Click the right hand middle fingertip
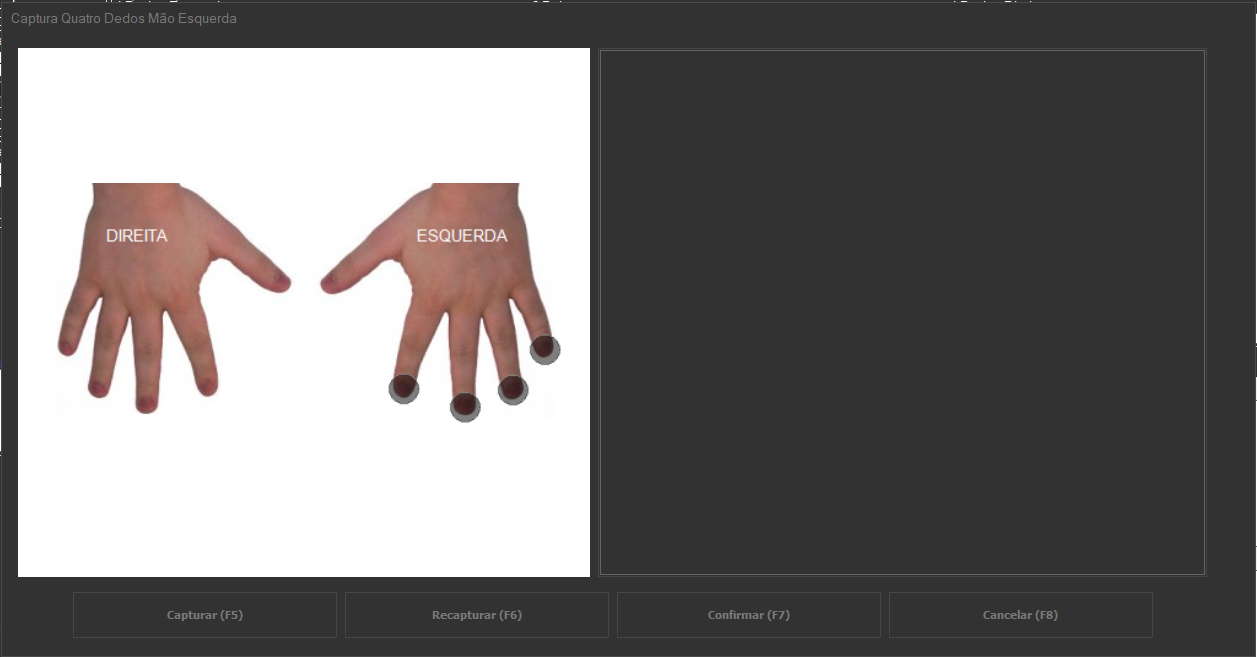Image resolution: width=1257 pixels, height=657 pixels. pyautogui.click(x=146, y=404)
